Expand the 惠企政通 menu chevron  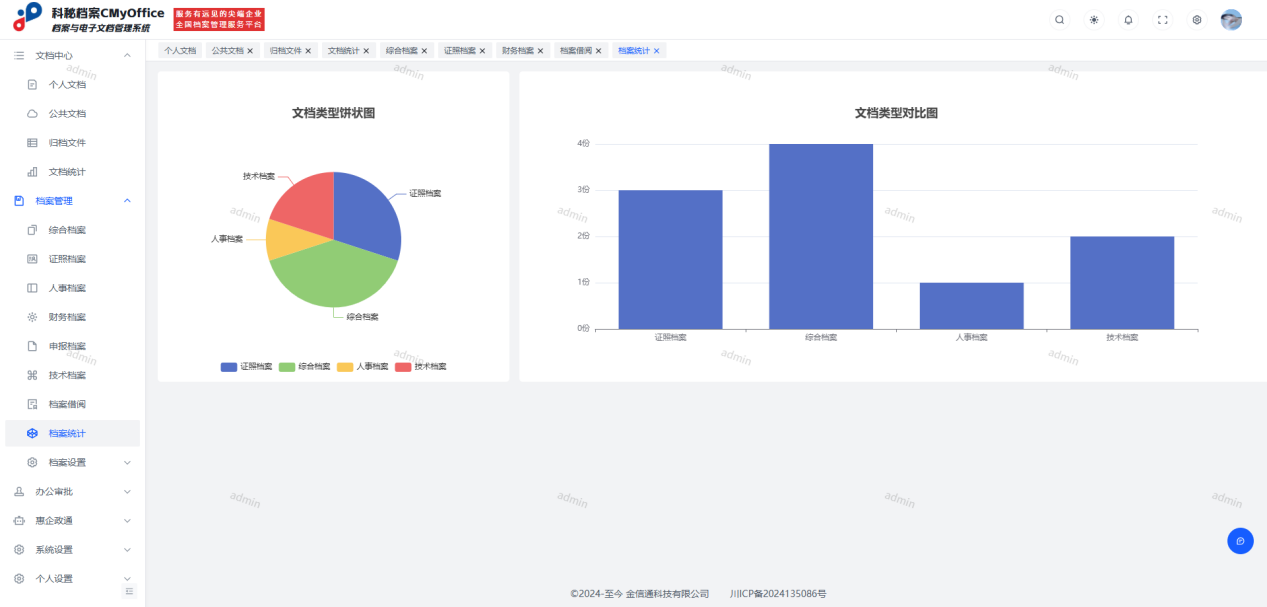click(127, 520)
